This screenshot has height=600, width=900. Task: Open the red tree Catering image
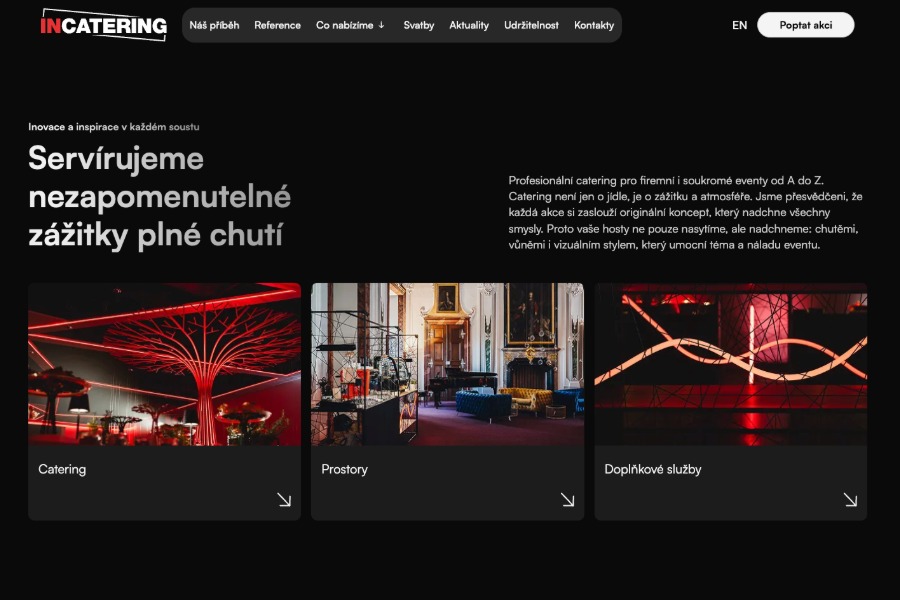pyautogui.click(x=164, y=364)
